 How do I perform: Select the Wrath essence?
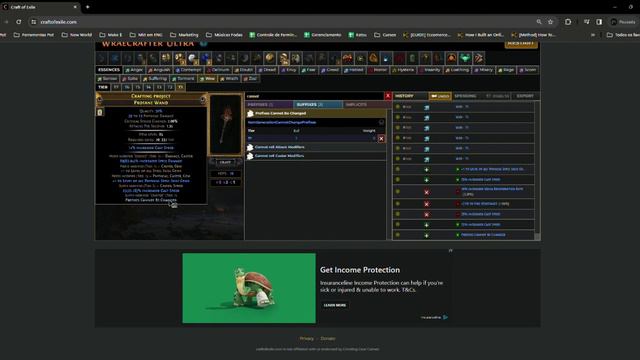click(229, 78)
